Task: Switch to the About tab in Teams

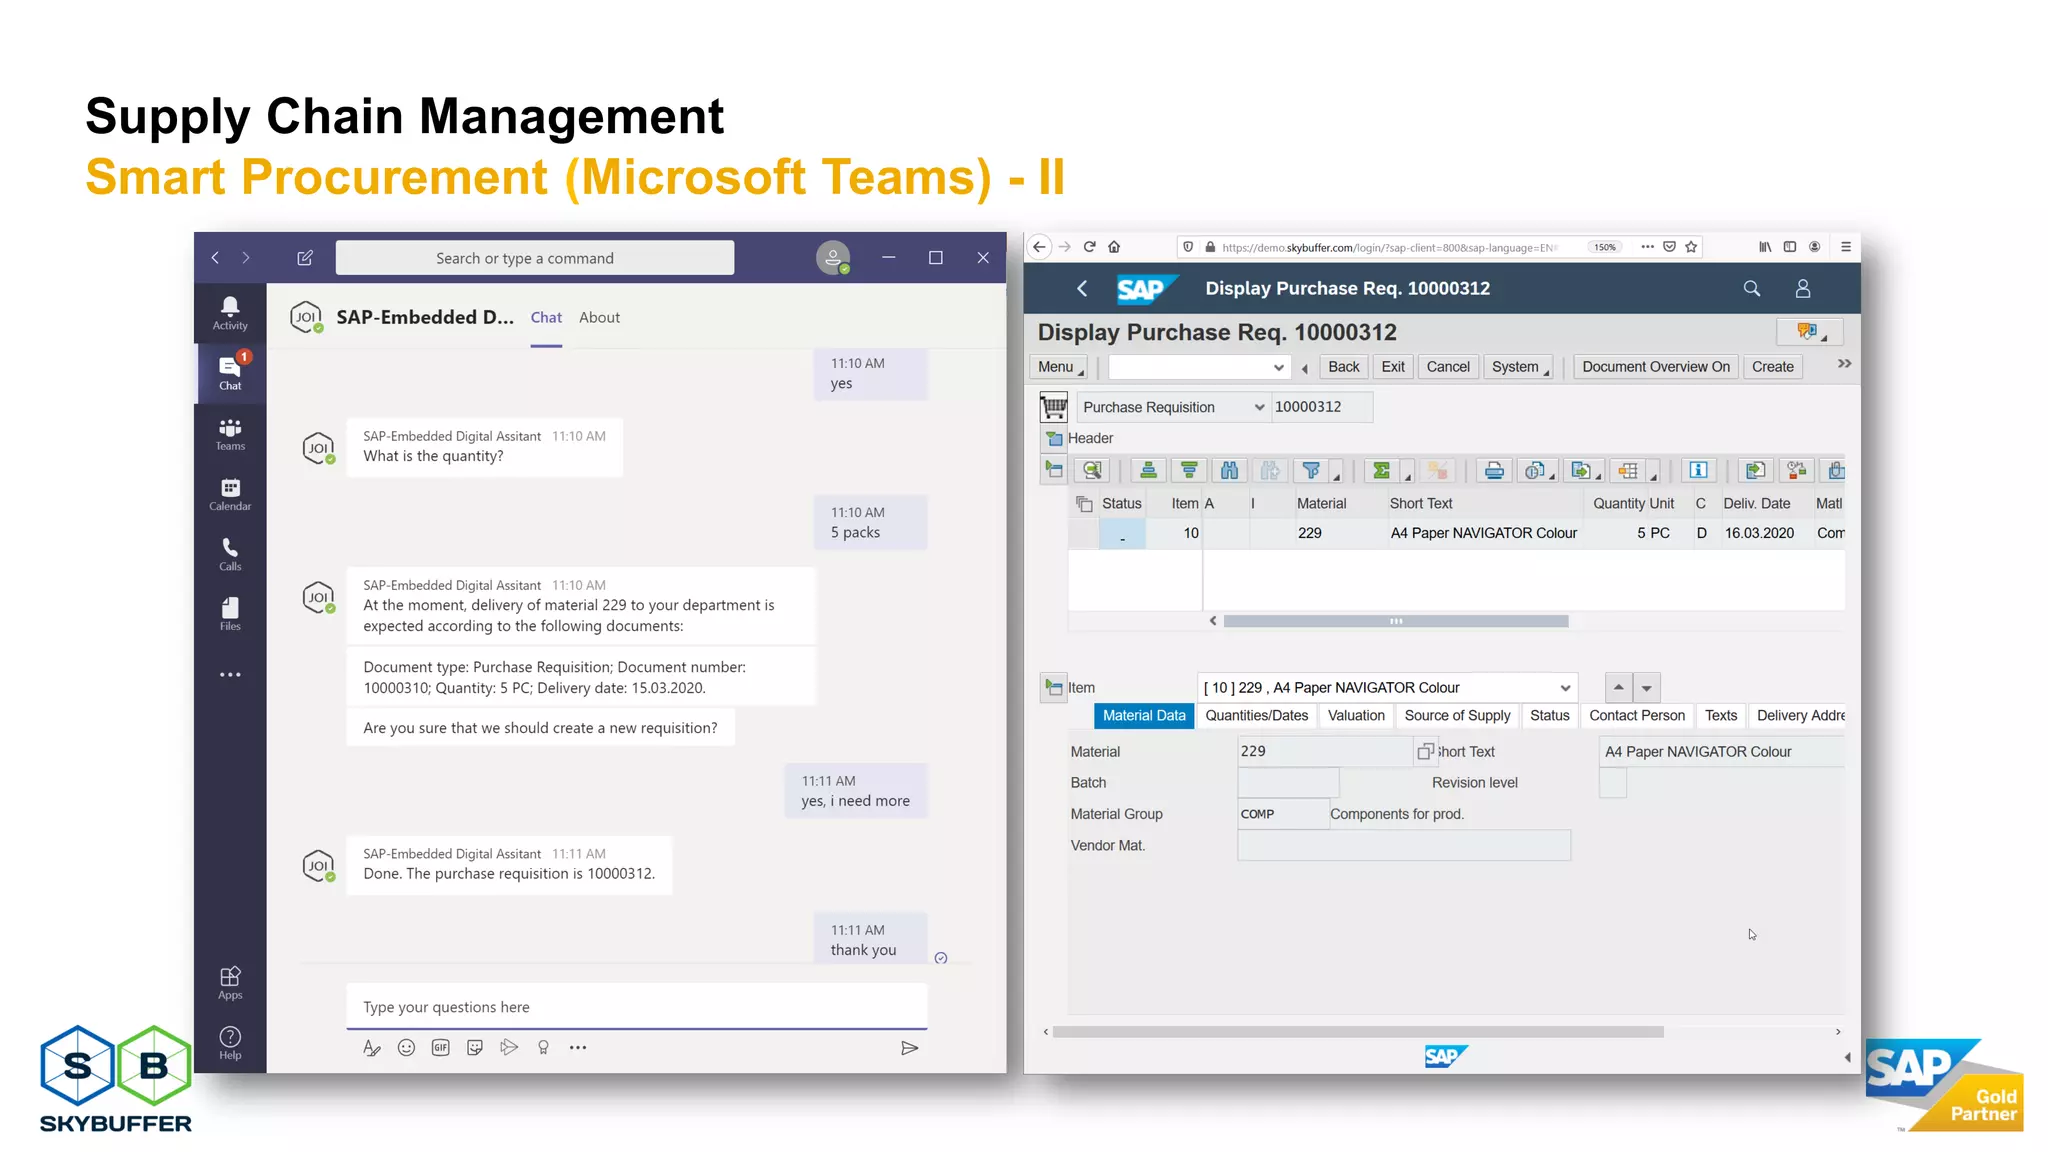Action: tap(599, 317)
